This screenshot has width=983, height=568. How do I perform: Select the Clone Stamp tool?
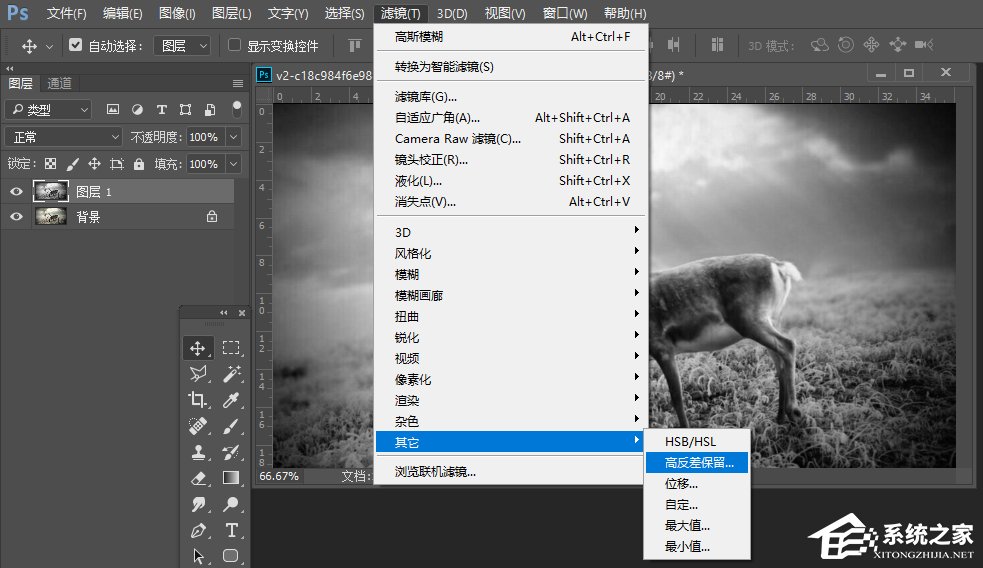pyautogui.click(x=198, y=452)
